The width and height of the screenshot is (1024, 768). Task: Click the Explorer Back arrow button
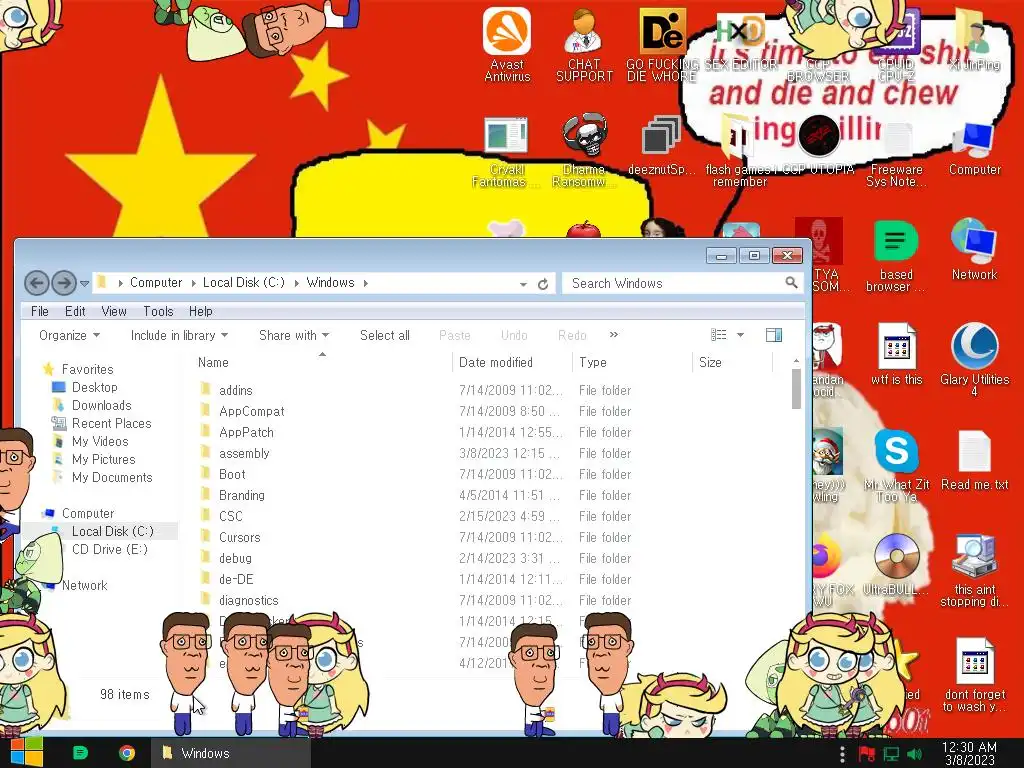coord(37,283)
